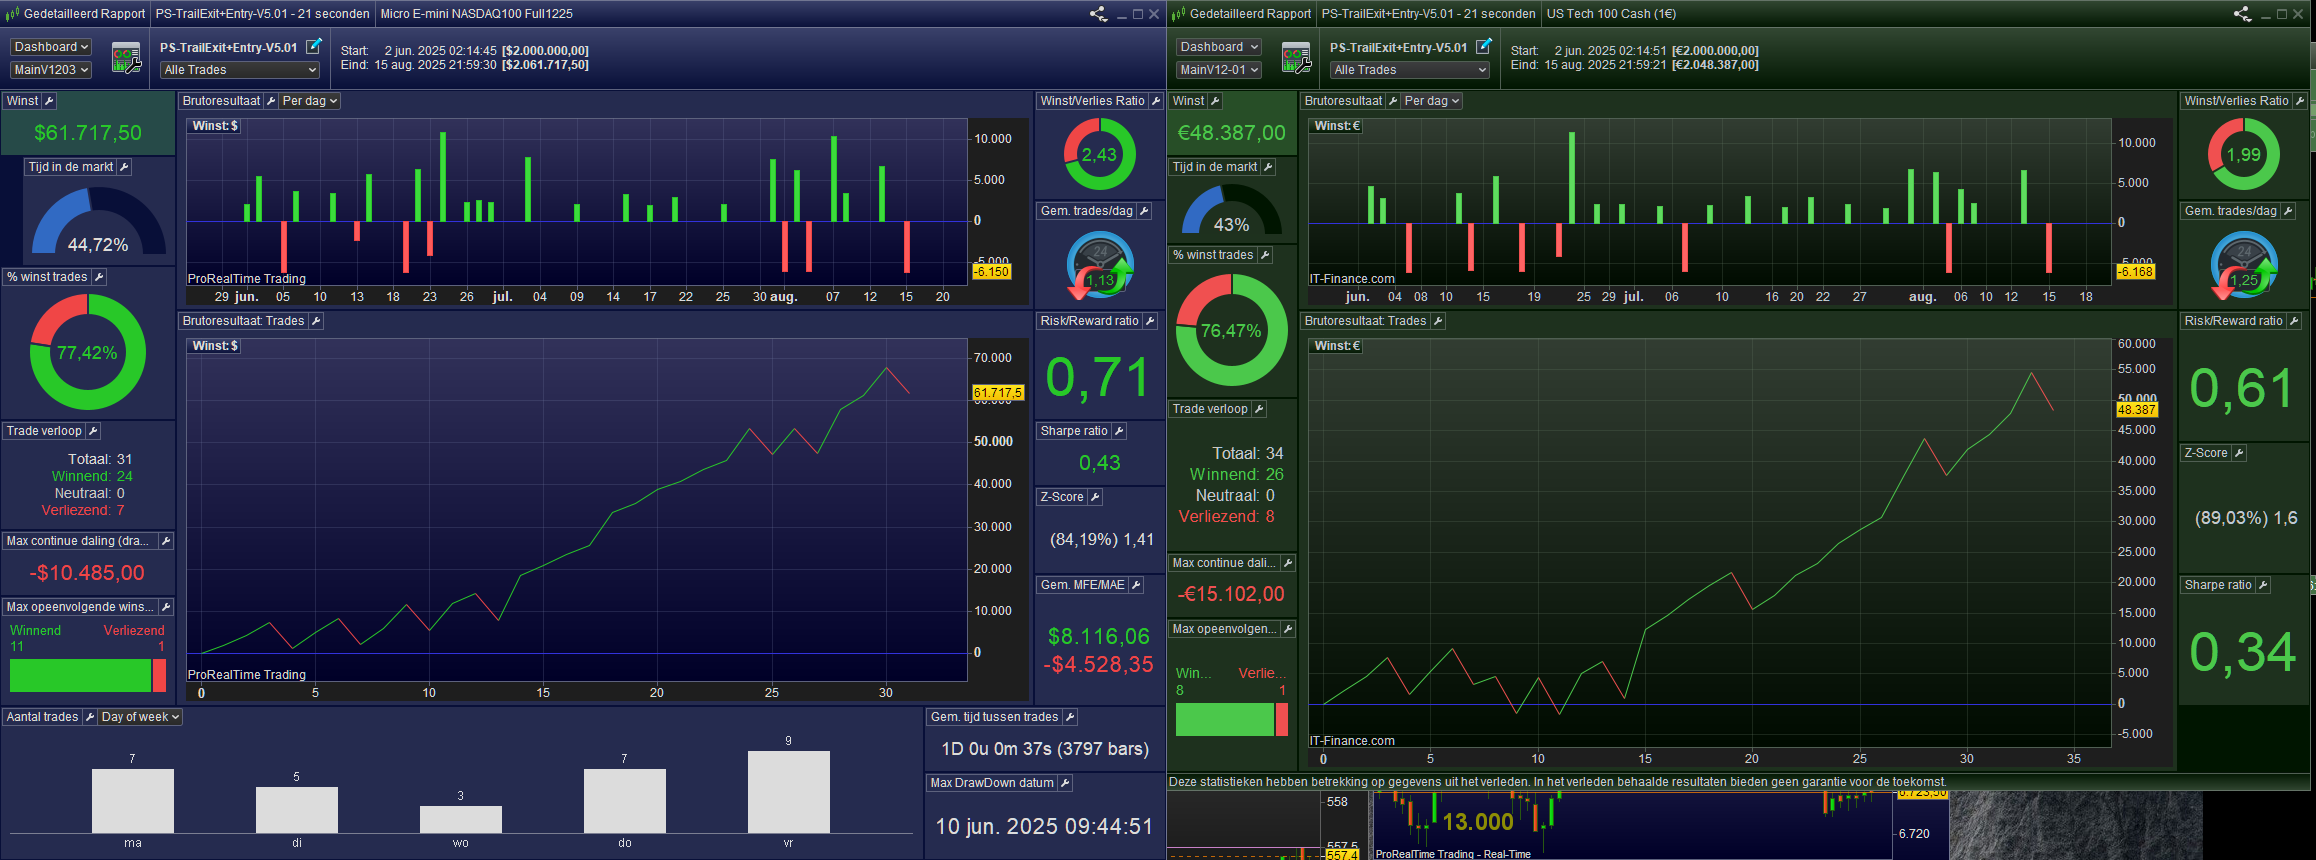2316x860 pixels.
Task: Click the -$10.485,00 drawdown value
Action: tap(87, 573)
